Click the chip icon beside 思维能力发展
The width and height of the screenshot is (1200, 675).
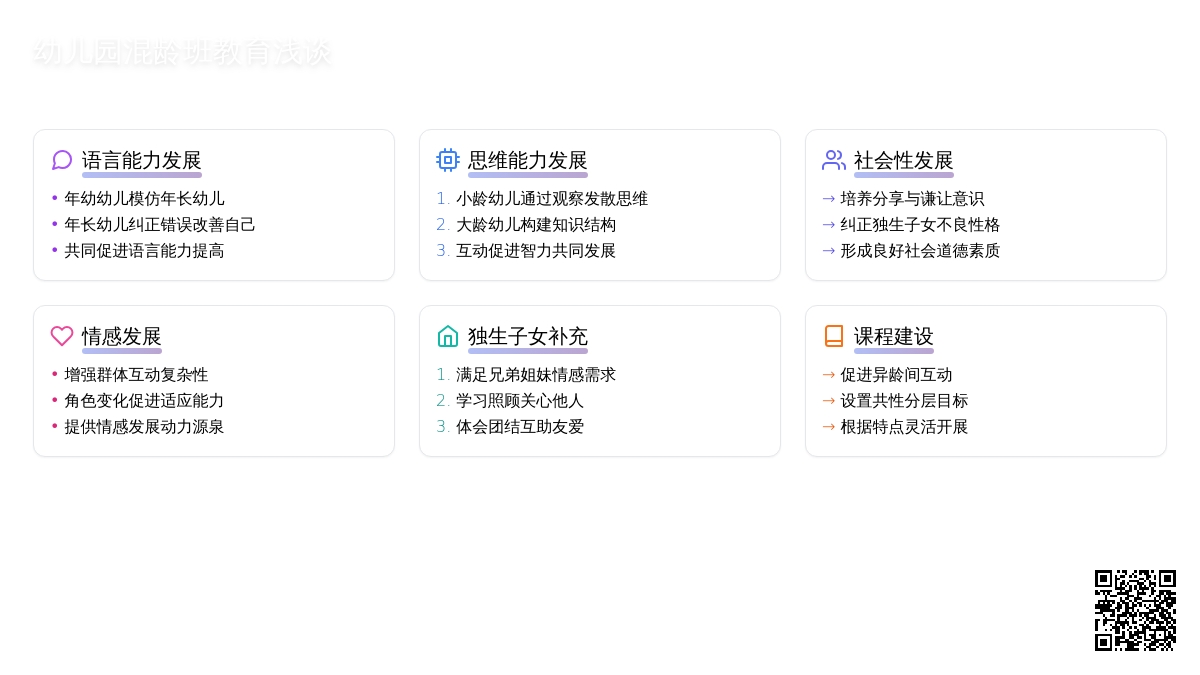point(448,160)
